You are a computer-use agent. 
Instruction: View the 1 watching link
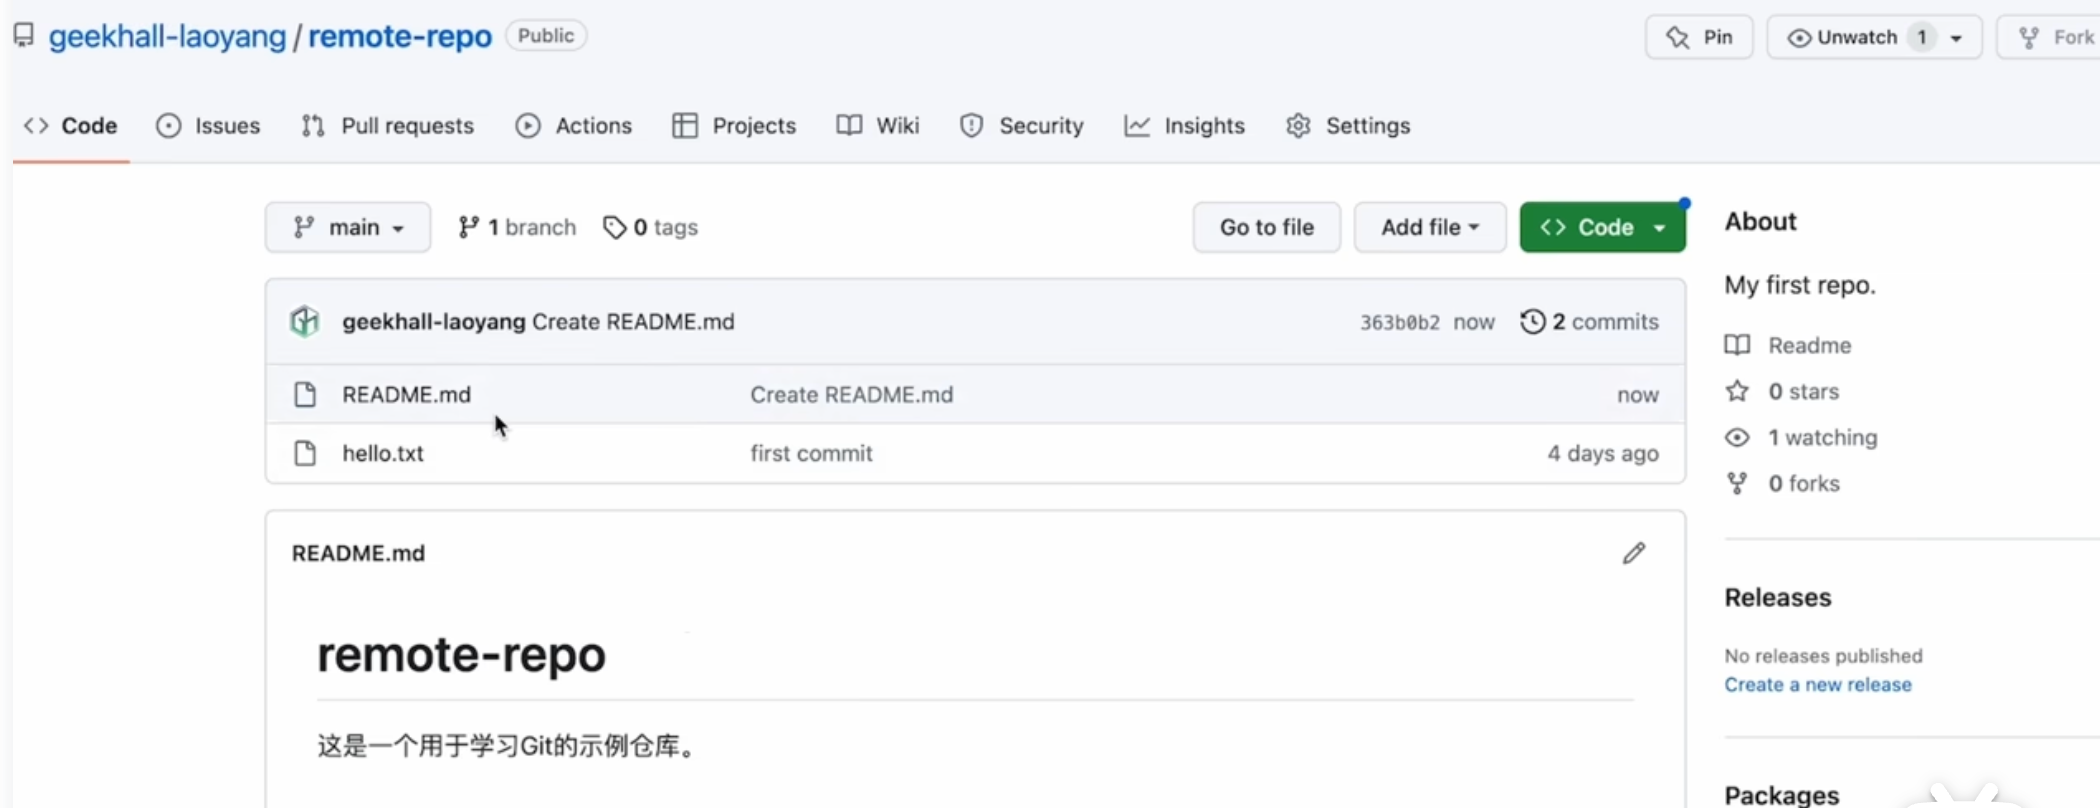pos(1823,437)
